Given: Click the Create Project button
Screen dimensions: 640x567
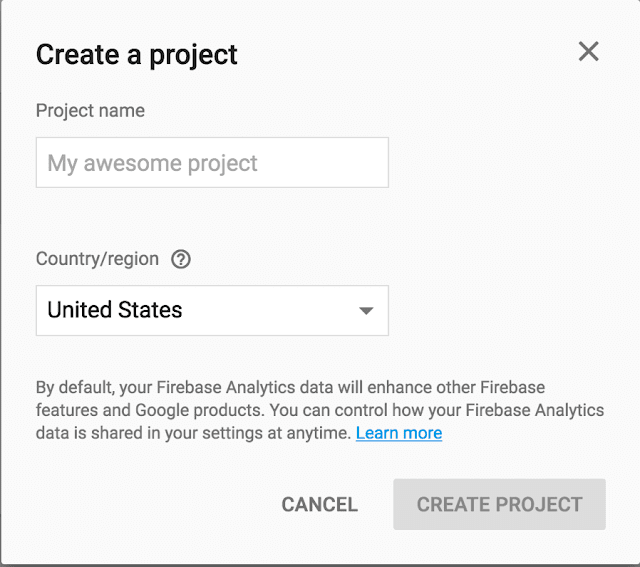Looking at the screenshot, I should [x=499, y=505].
